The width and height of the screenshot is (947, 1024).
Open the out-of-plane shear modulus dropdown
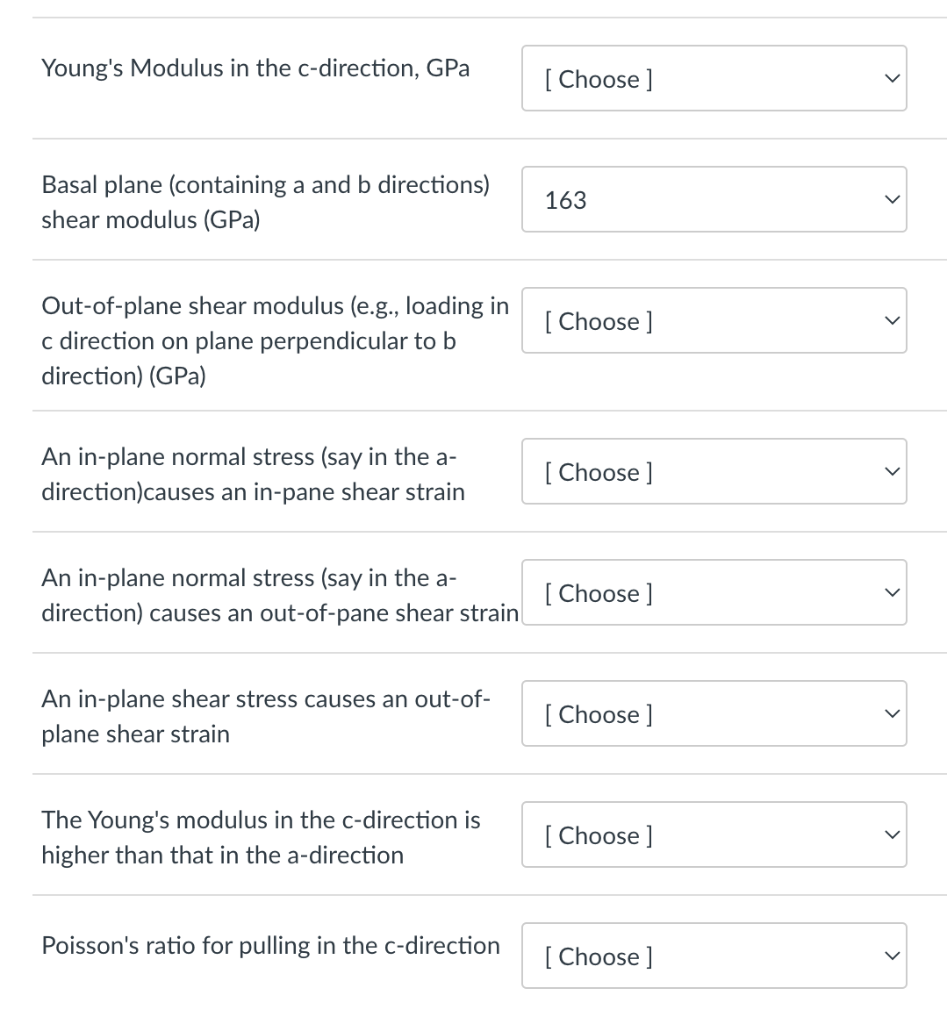coord(713,321)
